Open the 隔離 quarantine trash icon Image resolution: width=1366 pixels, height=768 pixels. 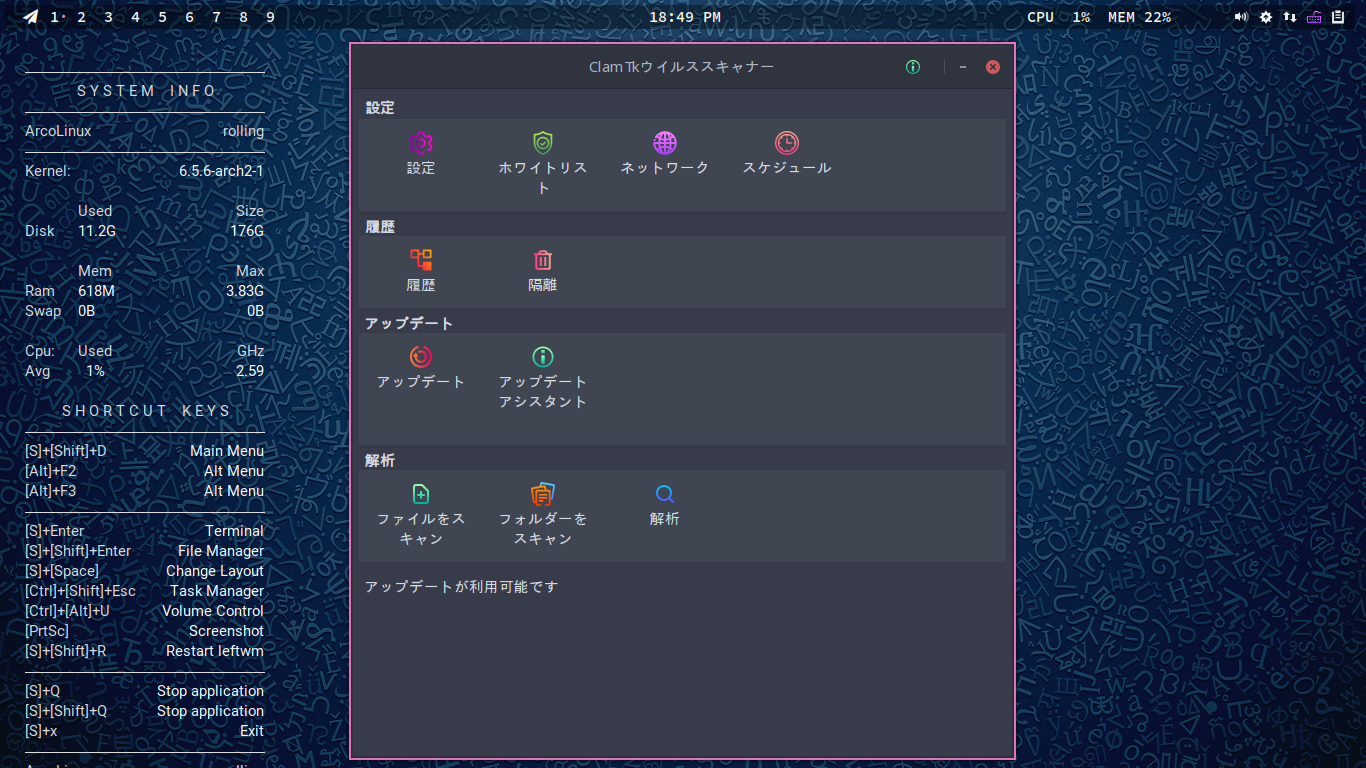tap(543, 260)
